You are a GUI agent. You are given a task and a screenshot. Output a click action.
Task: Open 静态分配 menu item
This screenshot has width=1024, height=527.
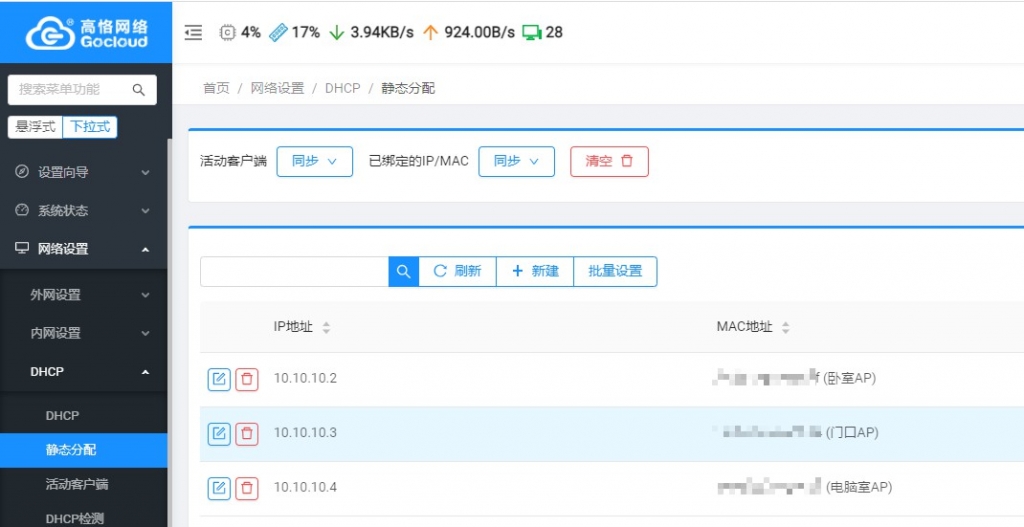pyautogui.click(x=84, y=450)
